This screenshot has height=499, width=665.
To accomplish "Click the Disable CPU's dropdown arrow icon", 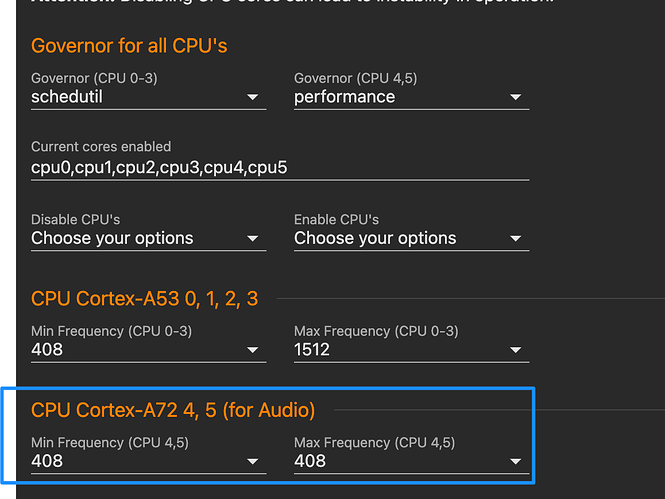I will pos(252,238).
